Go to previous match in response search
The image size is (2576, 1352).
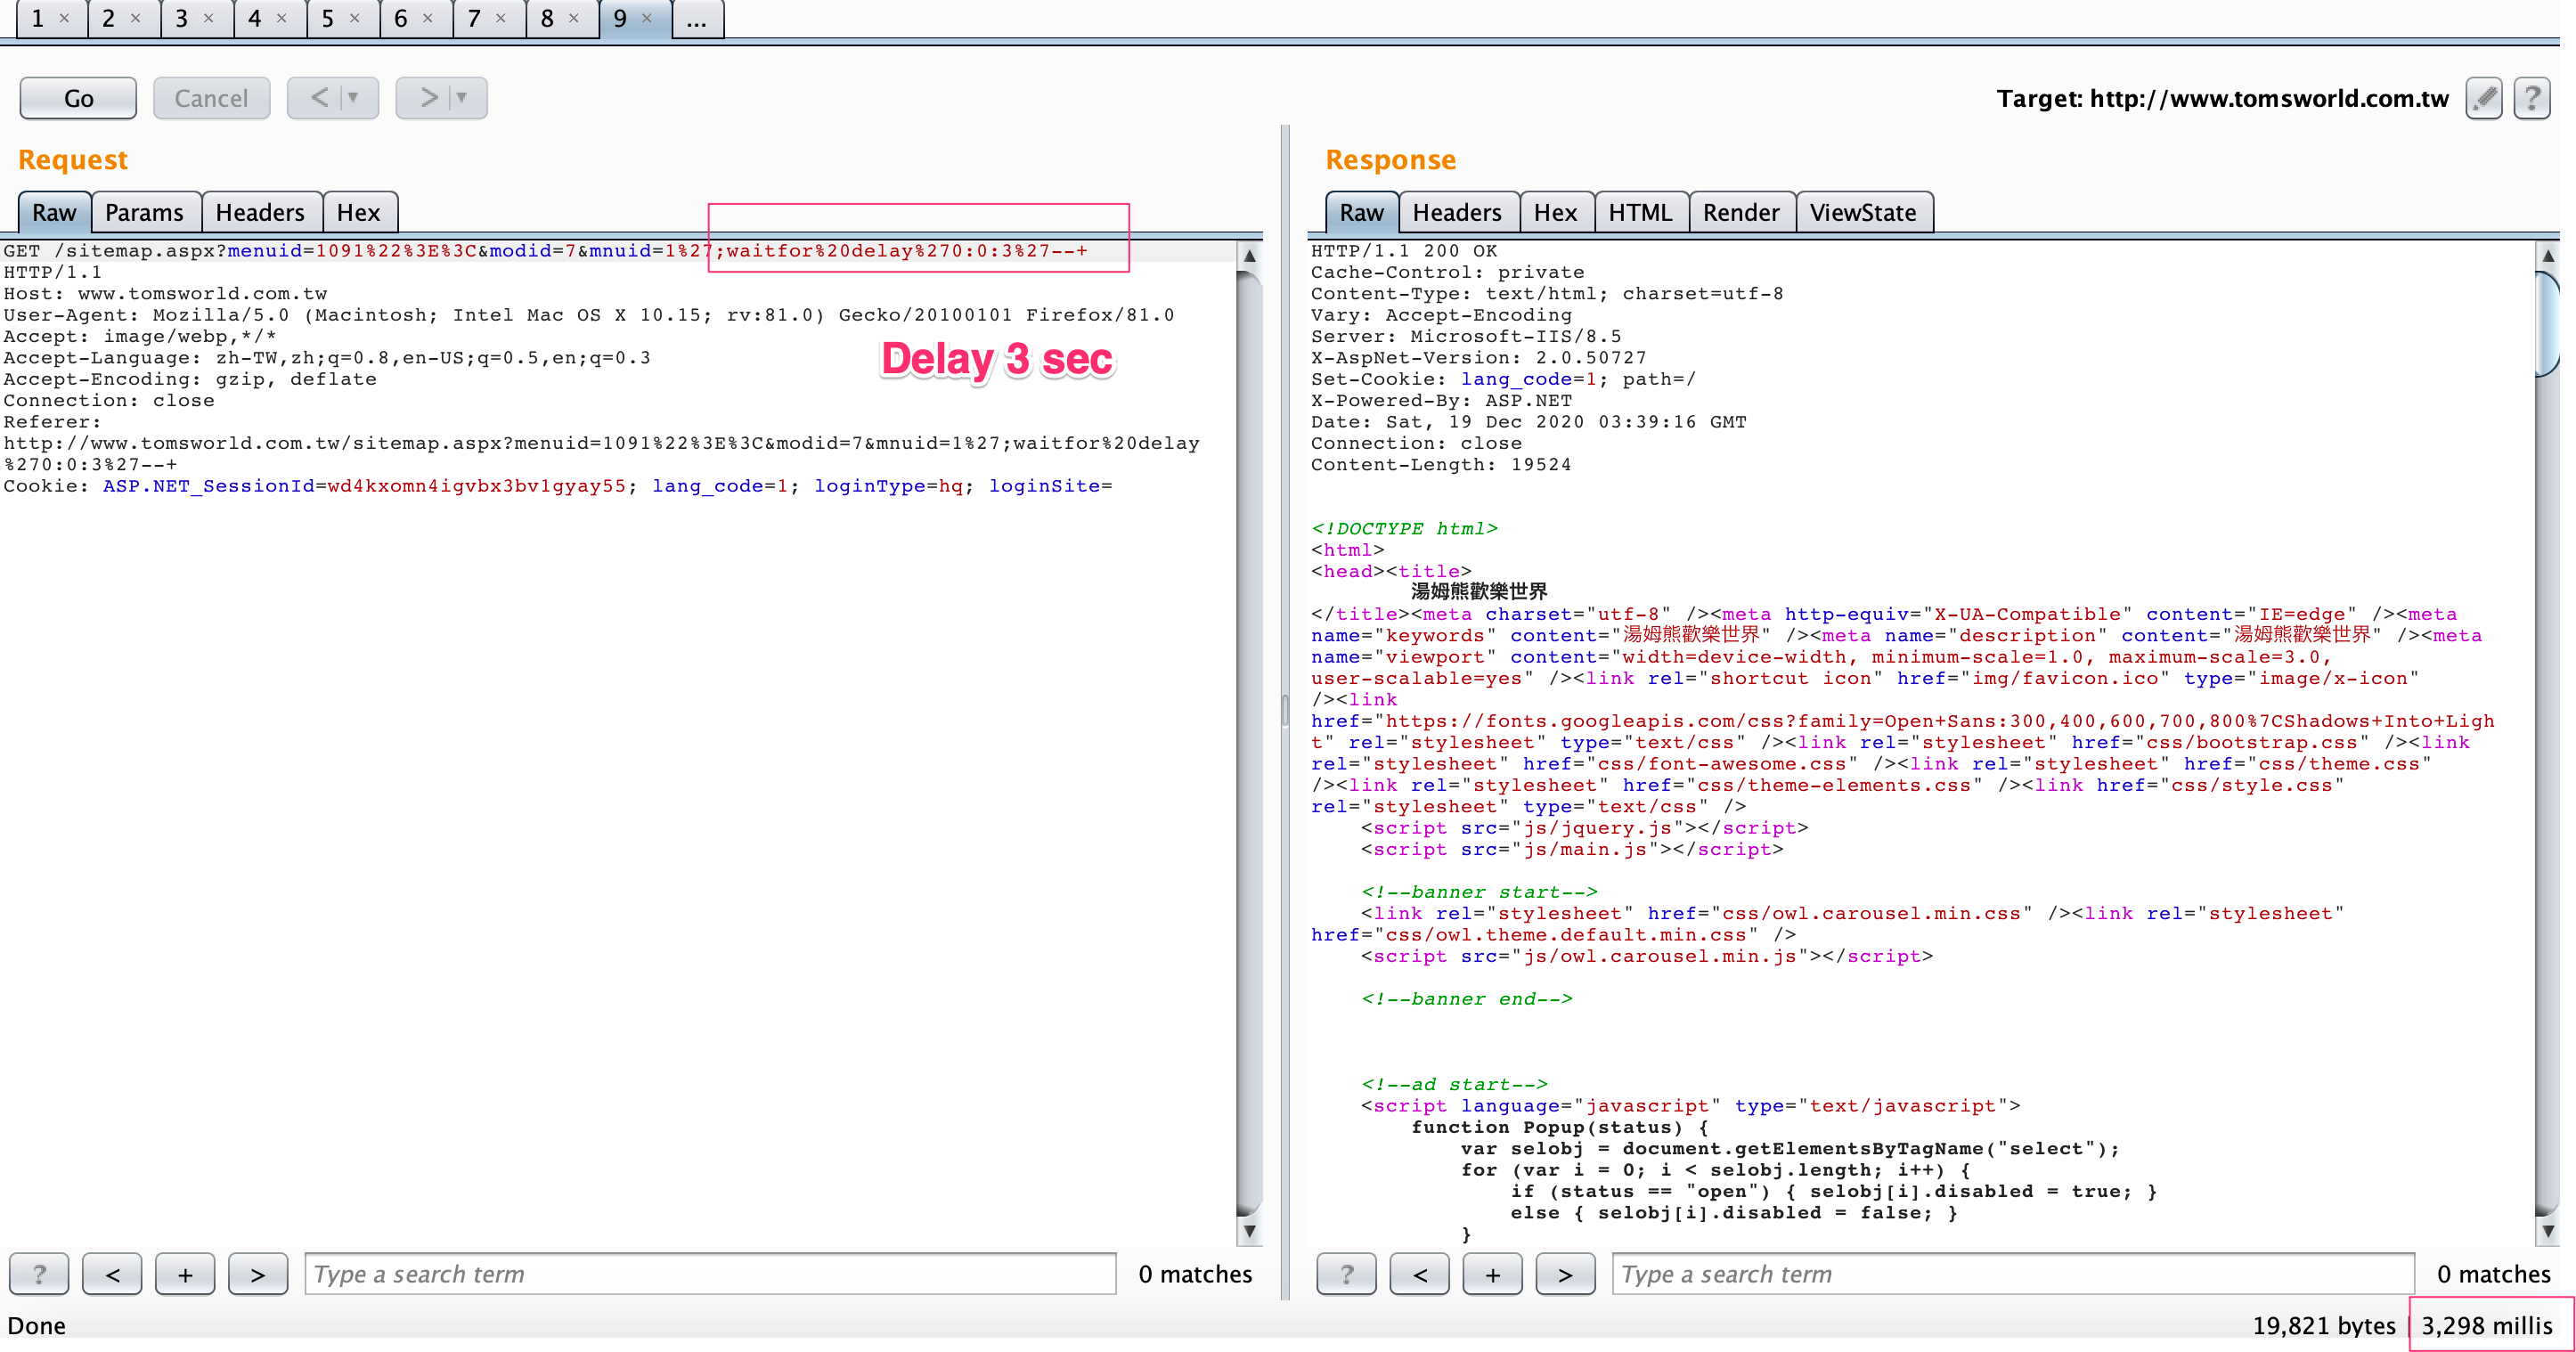(1419, 1274)
